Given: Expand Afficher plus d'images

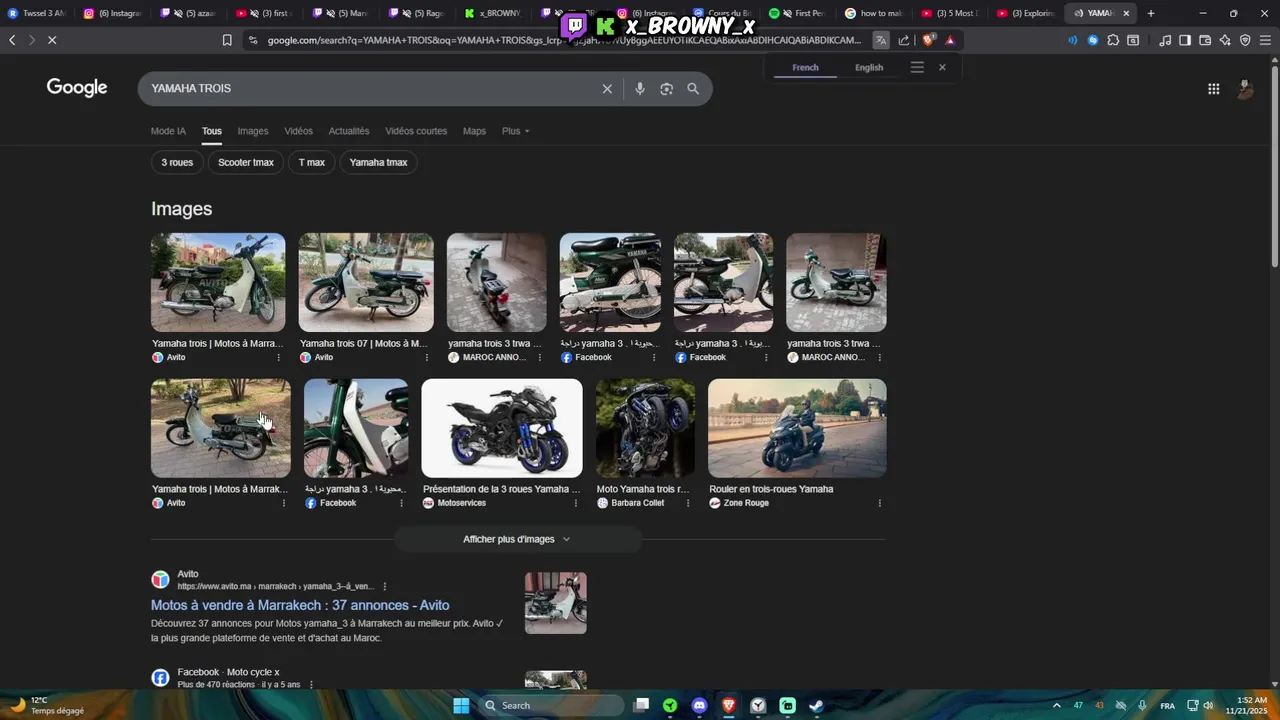Looking at the screenshot, I should (x=517, y=539).
